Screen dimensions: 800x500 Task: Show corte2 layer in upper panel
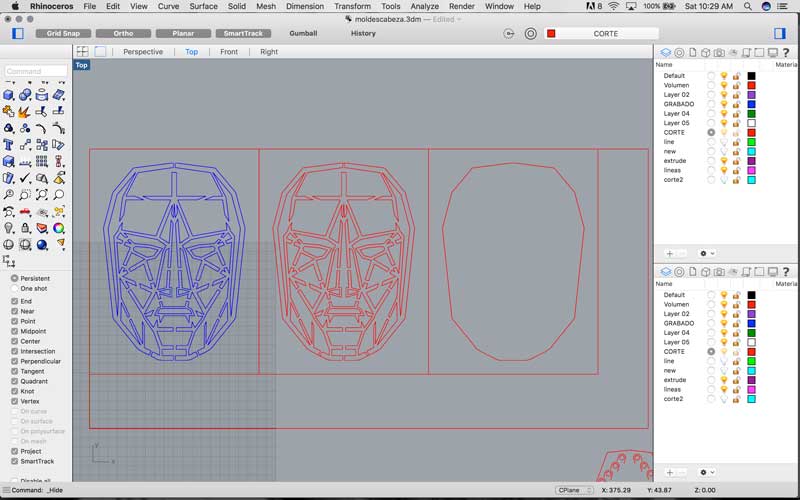pyautogui.click(x=723, y=180)
